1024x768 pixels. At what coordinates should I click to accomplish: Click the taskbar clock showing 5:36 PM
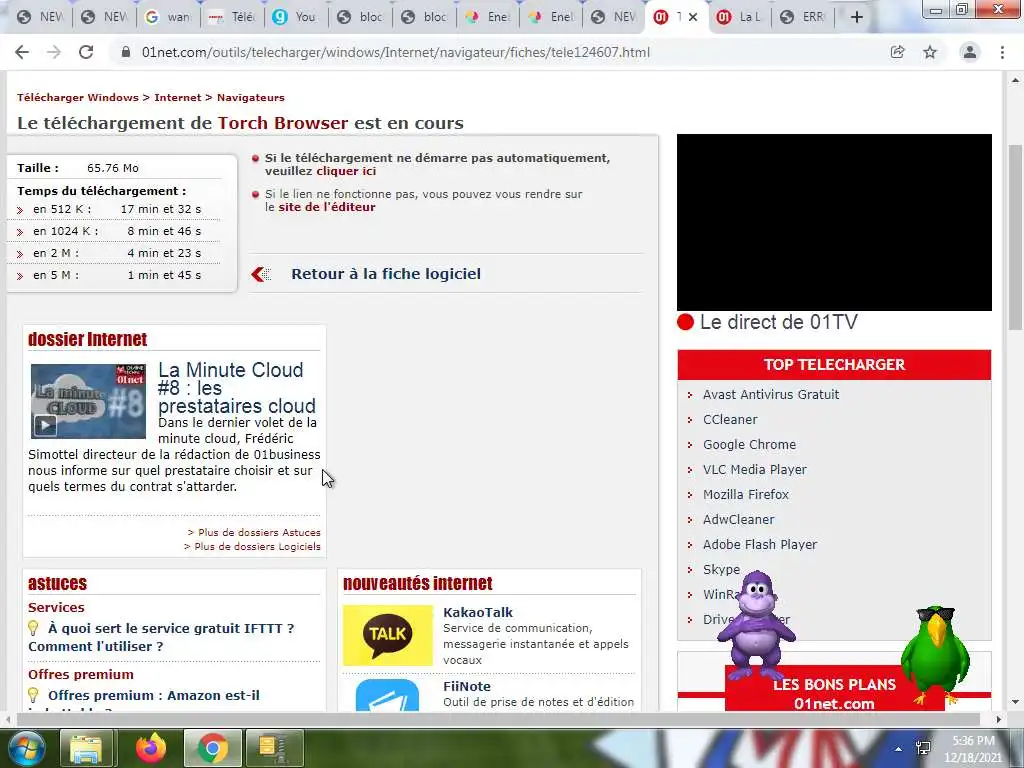[972, 748]
